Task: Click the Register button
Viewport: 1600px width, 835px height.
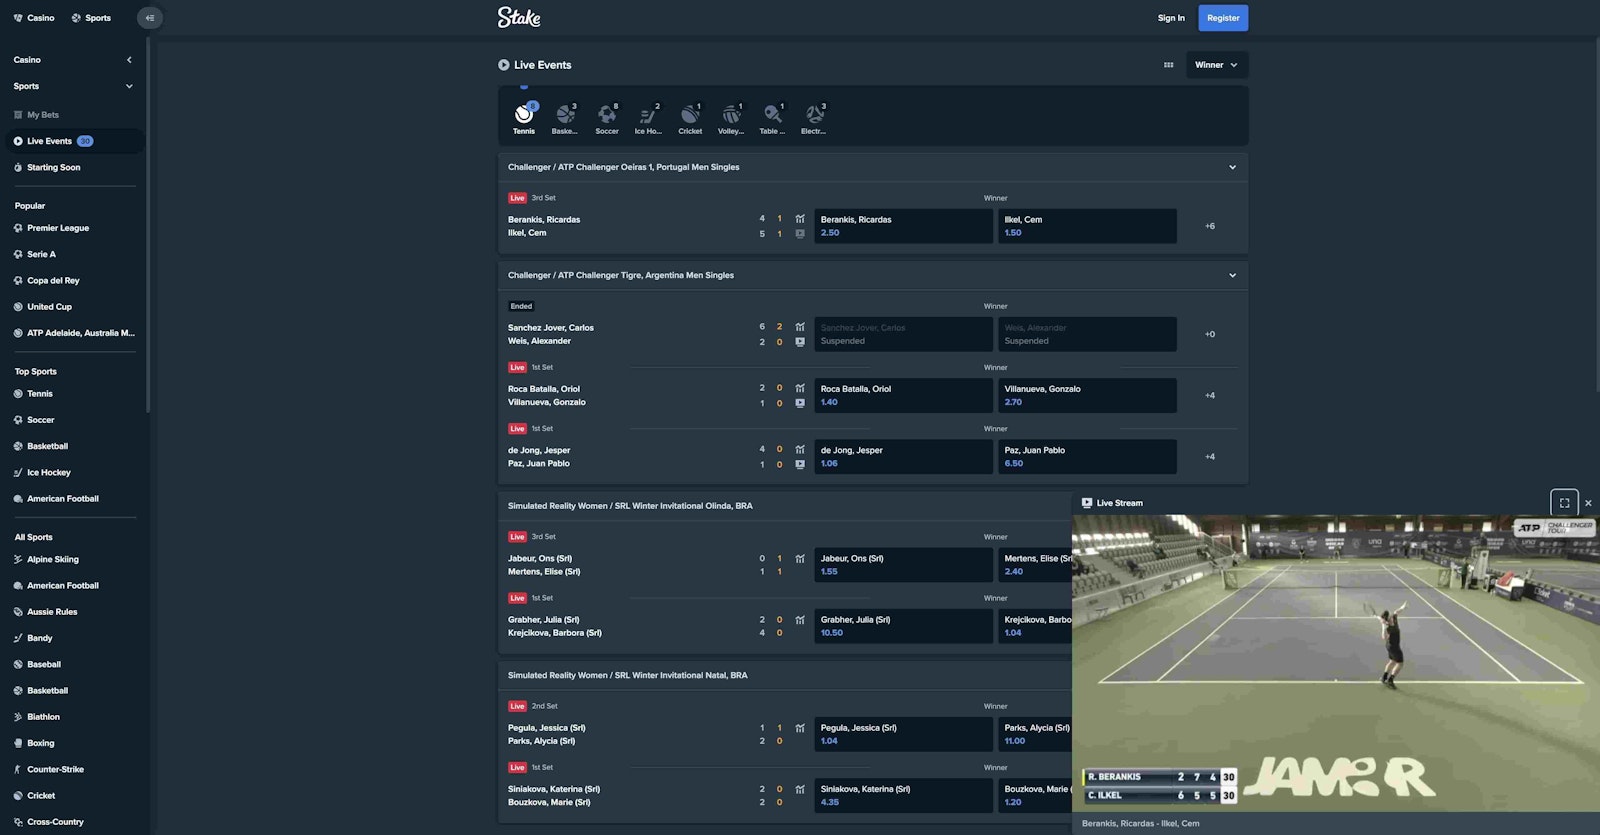Action: tap(1222, 18)
